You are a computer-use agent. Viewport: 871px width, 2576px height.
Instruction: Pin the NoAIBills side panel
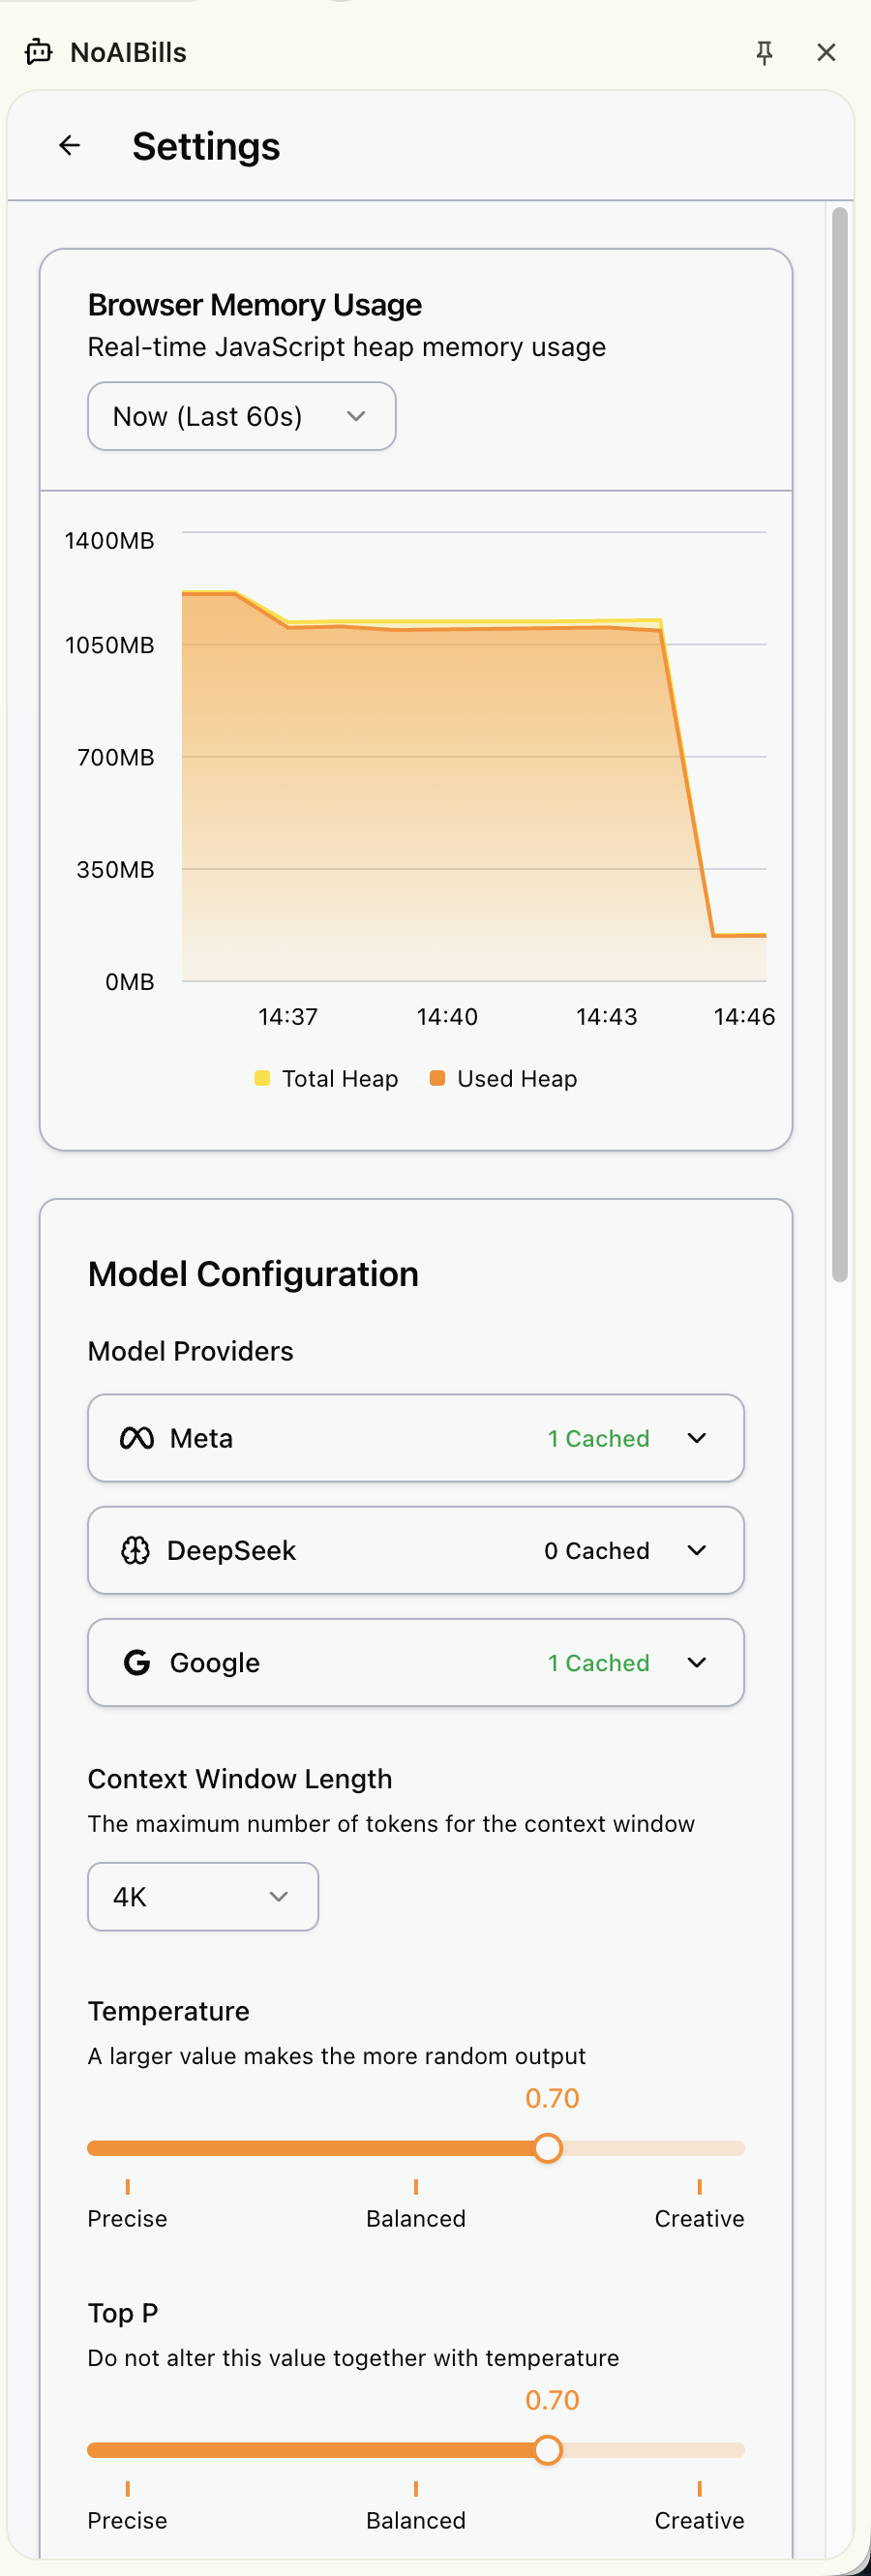pyautogui.click(x=765, y=52)
